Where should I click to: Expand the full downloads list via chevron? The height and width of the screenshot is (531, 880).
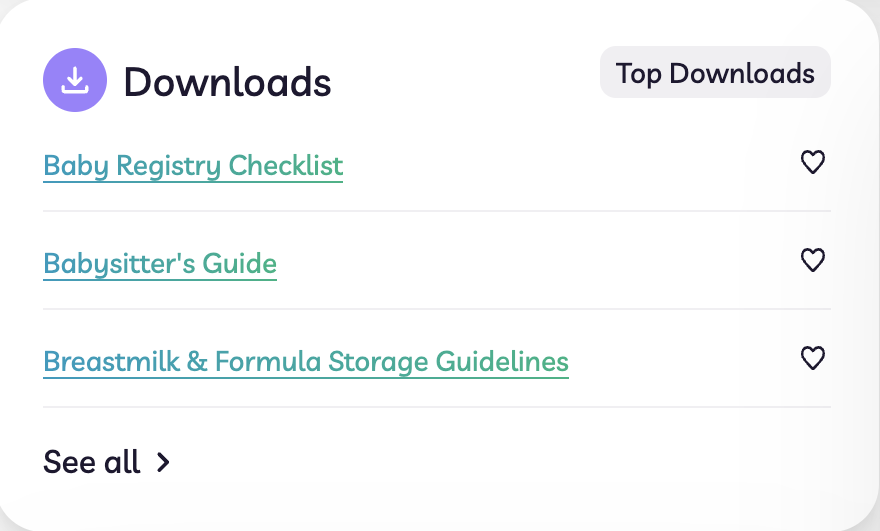click(x=163, y=463)
